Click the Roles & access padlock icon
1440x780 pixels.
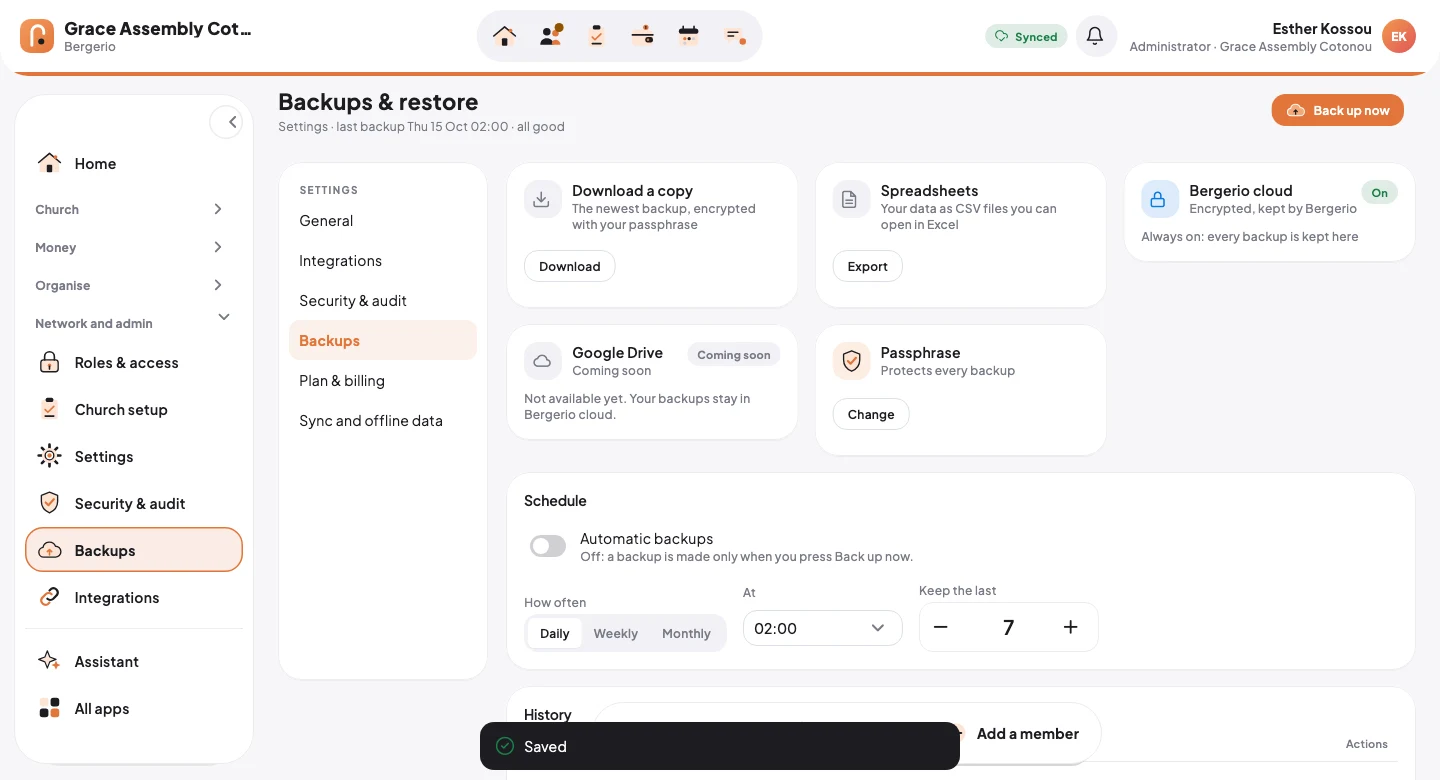click(x=49, y=363)
